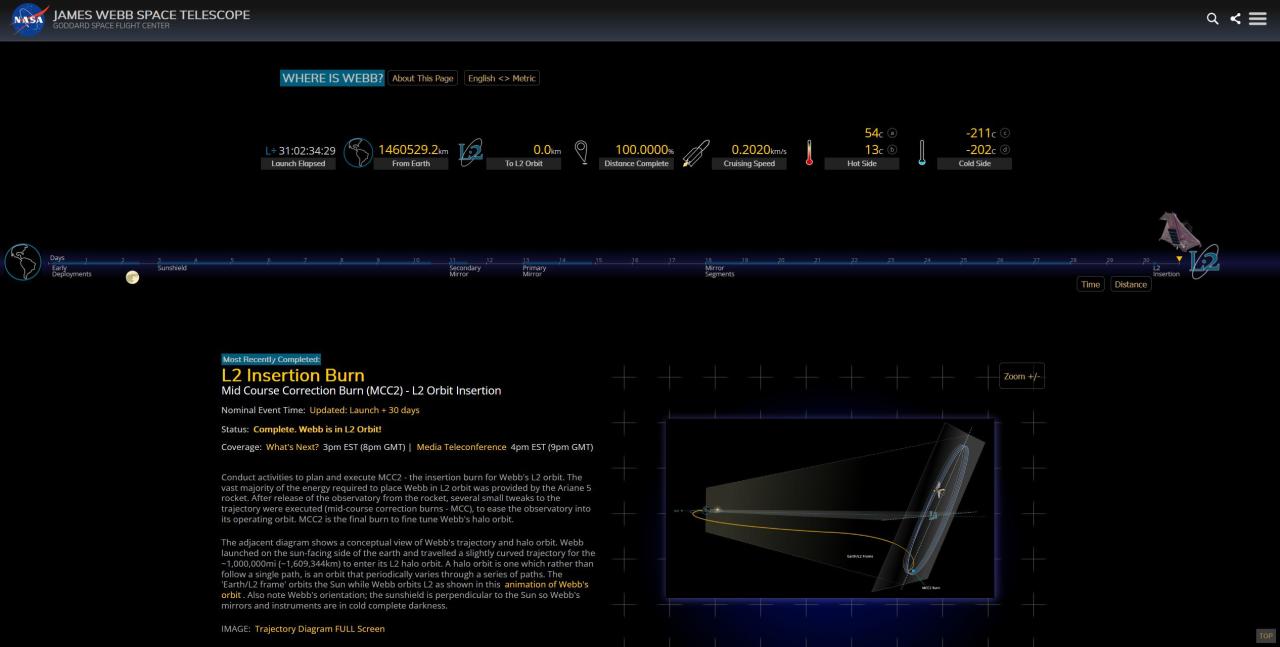Click the Webb telescope icon on timeline
Screen dimensions: 1280x647
point(1179,231)
